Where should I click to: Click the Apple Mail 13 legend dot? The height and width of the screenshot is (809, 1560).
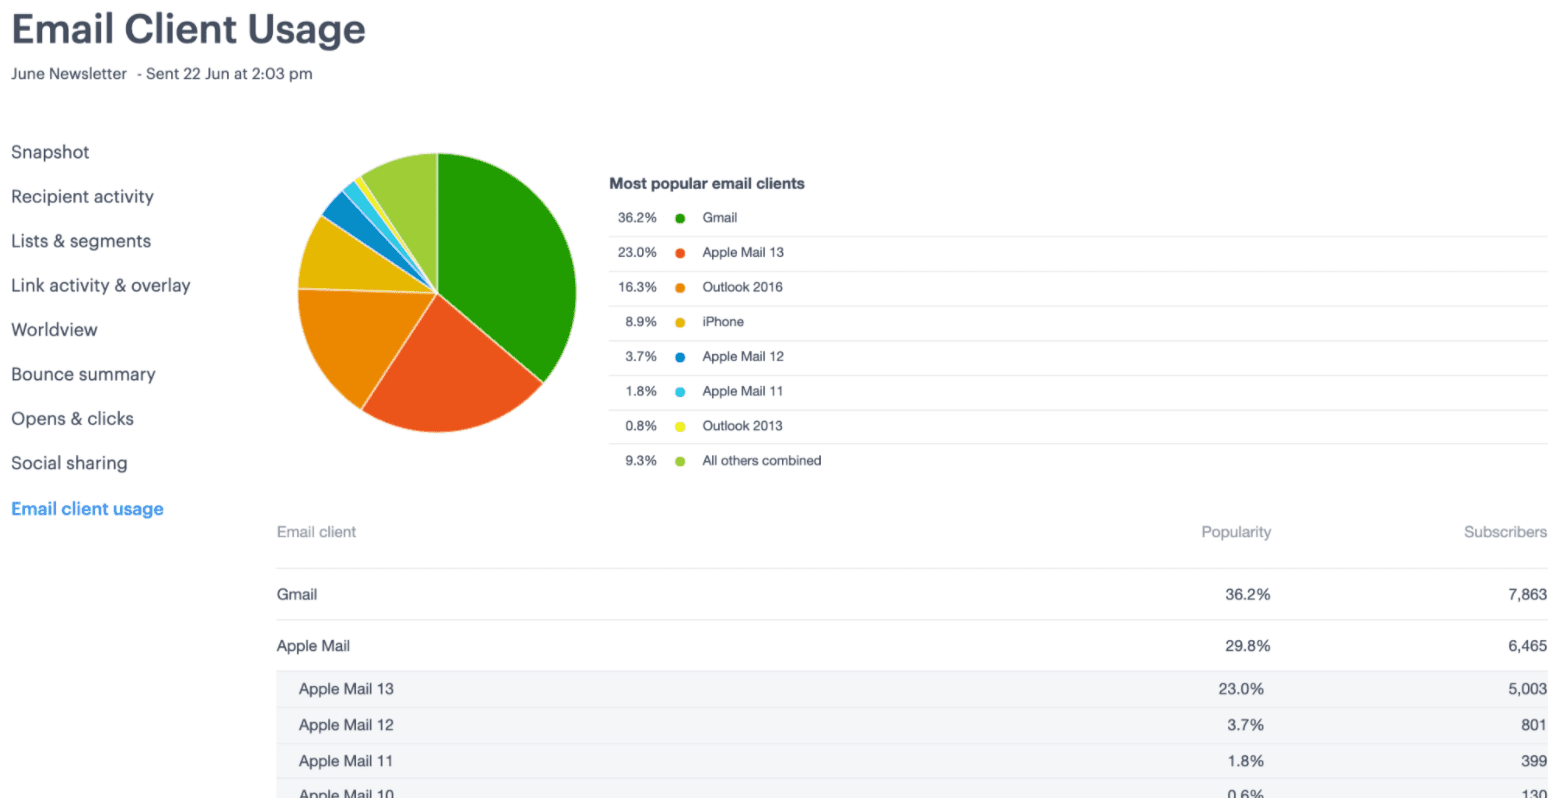click(680, 253)
